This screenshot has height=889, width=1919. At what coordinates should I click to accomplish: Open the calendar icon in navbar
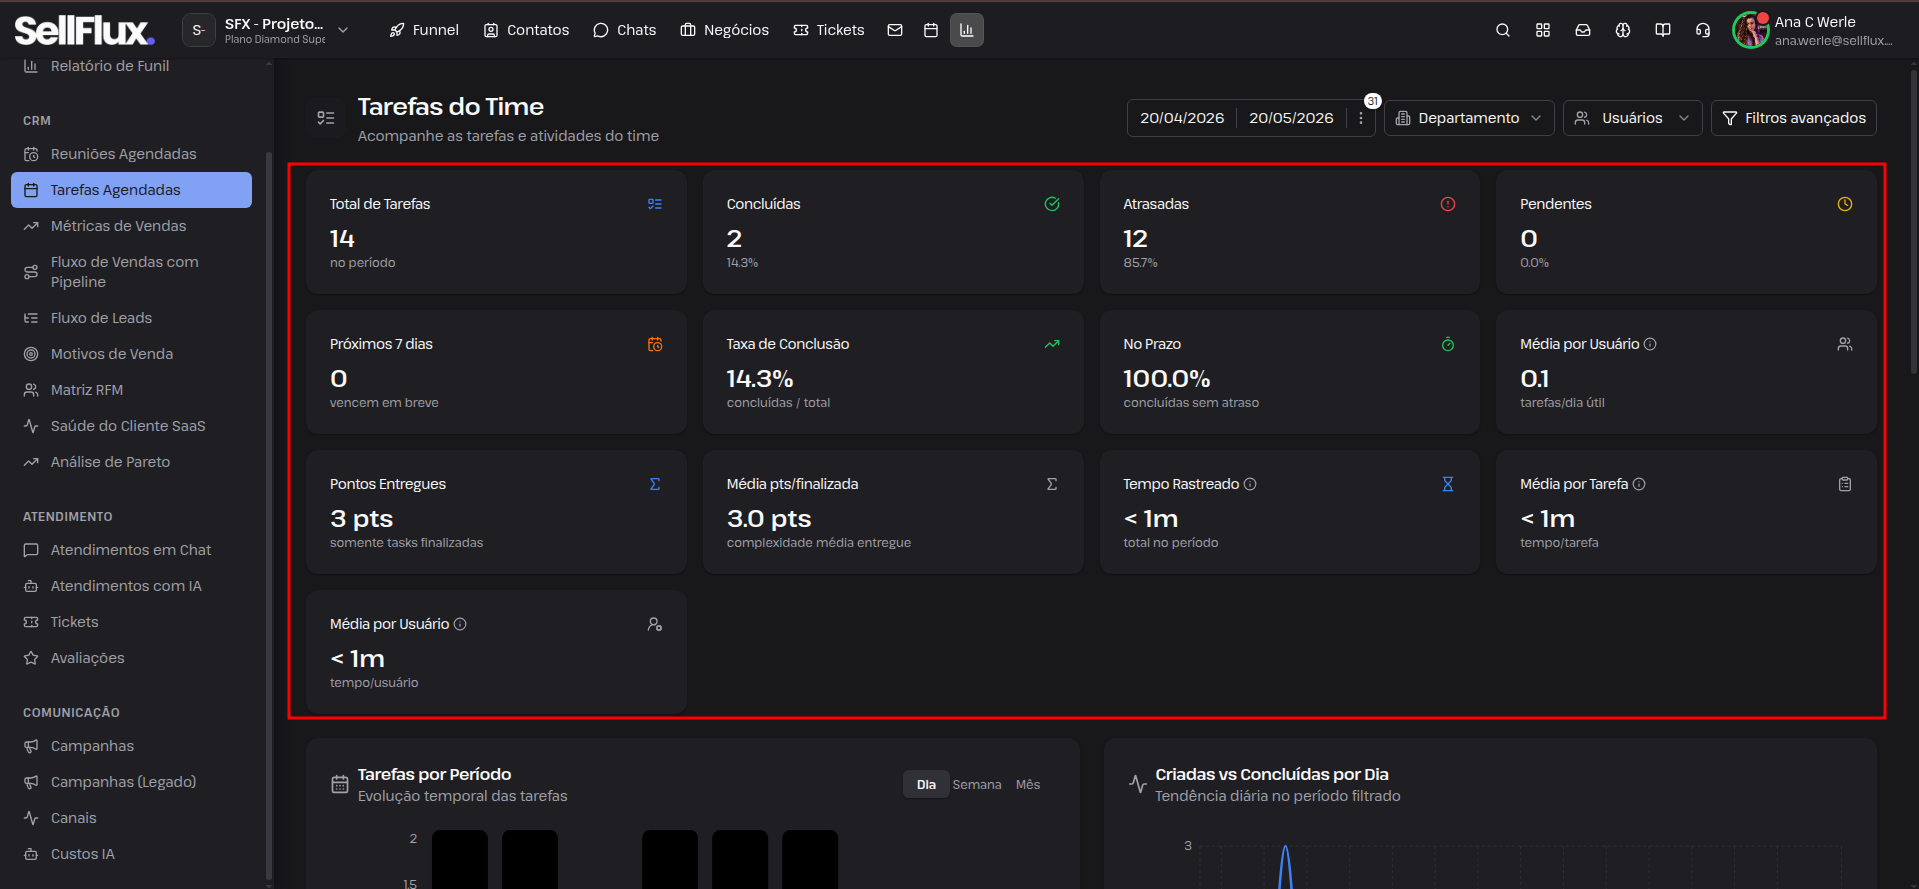(x=931, y=30)
